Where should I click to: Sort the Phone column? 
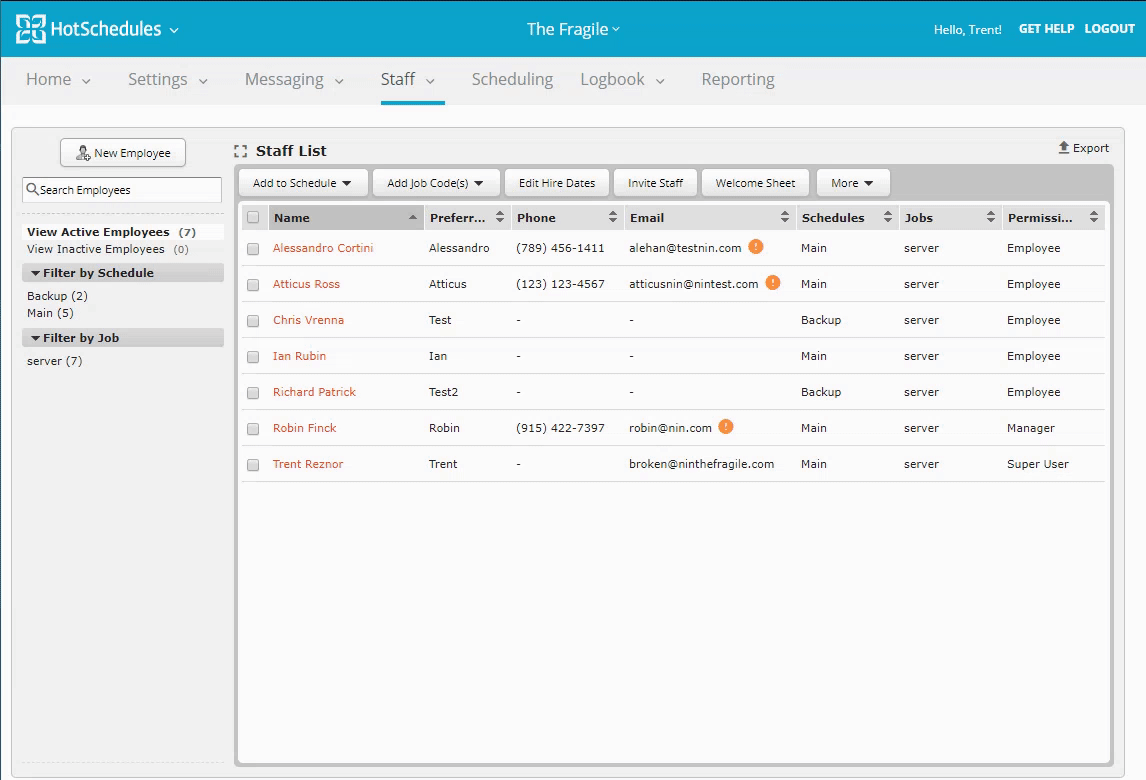click(612, 217)
